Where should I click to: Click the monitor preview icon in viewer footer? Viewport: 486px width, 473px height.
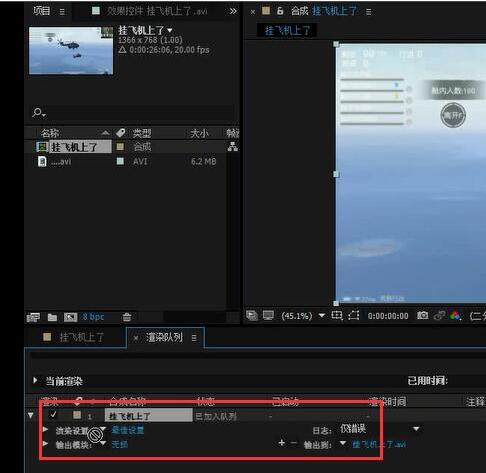(x=268, y=315)
